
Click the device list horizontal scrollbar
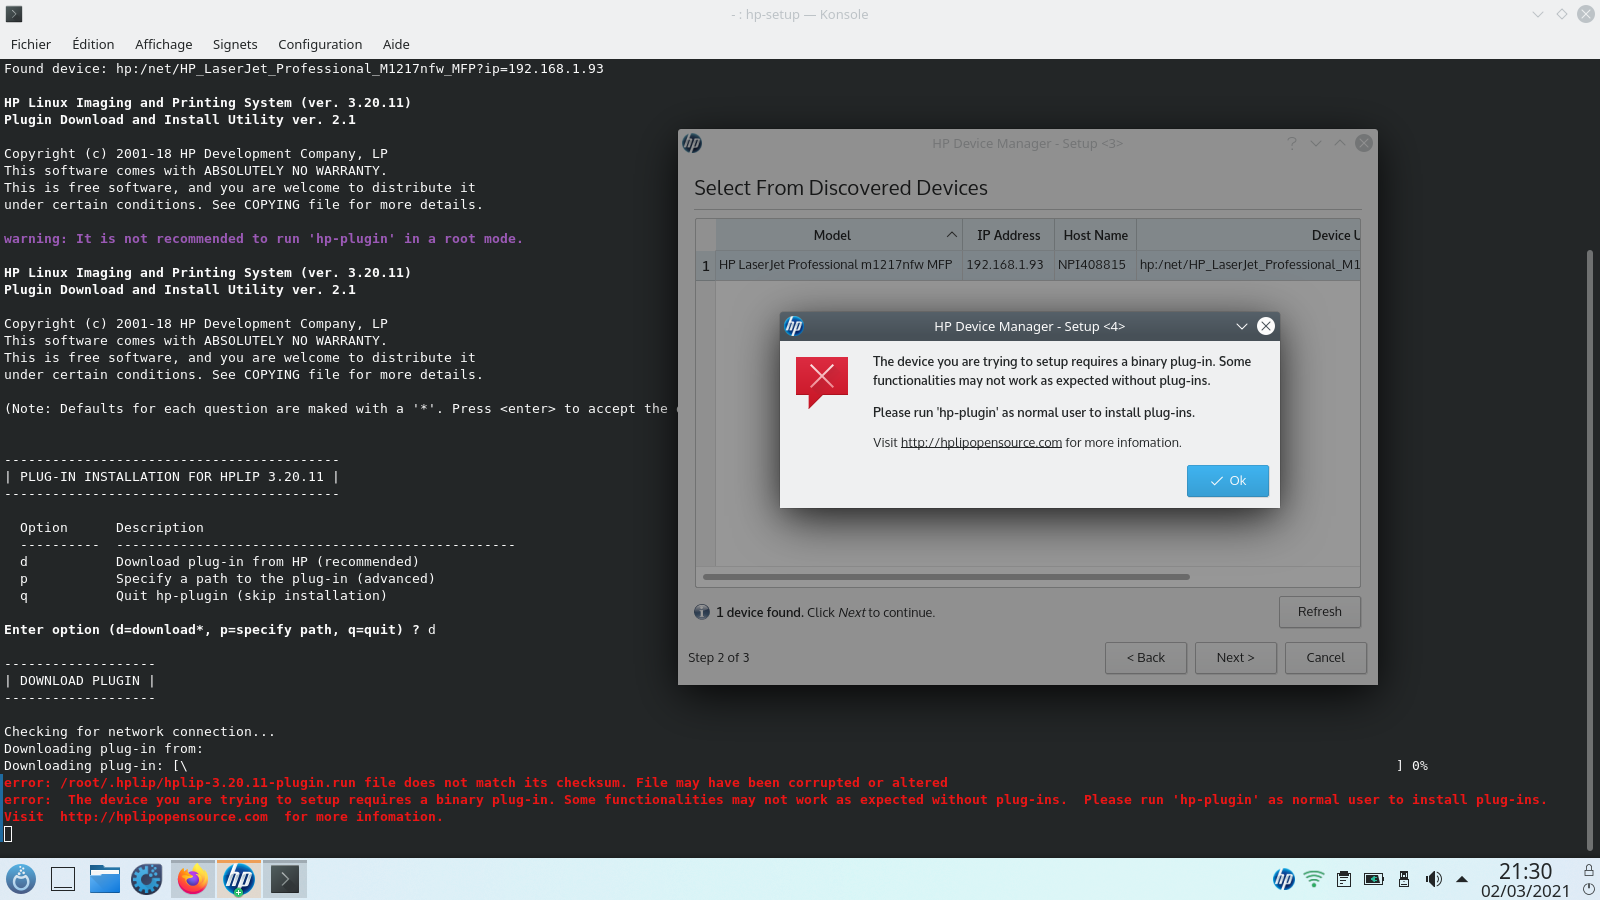(946, 577)
